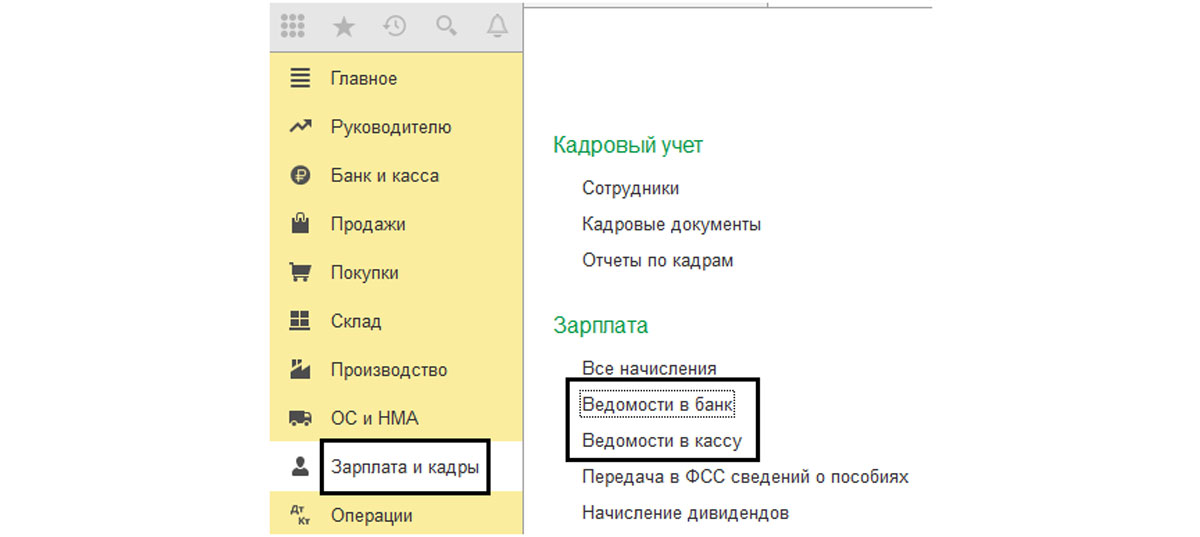Open the Сотрудники link
The image size is (1200, 537).
(x=630, y=188)
